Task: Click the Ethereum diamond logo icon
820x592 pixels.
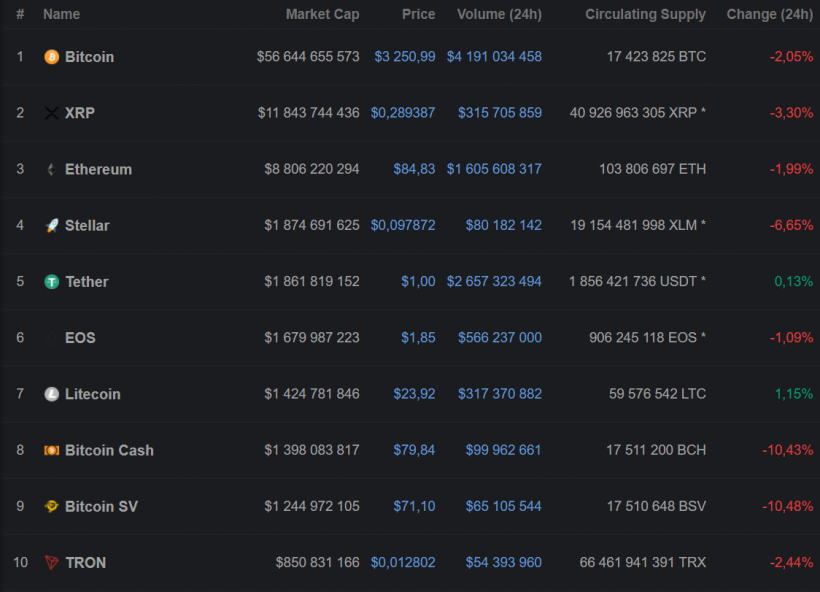Action: pos(52,169)
